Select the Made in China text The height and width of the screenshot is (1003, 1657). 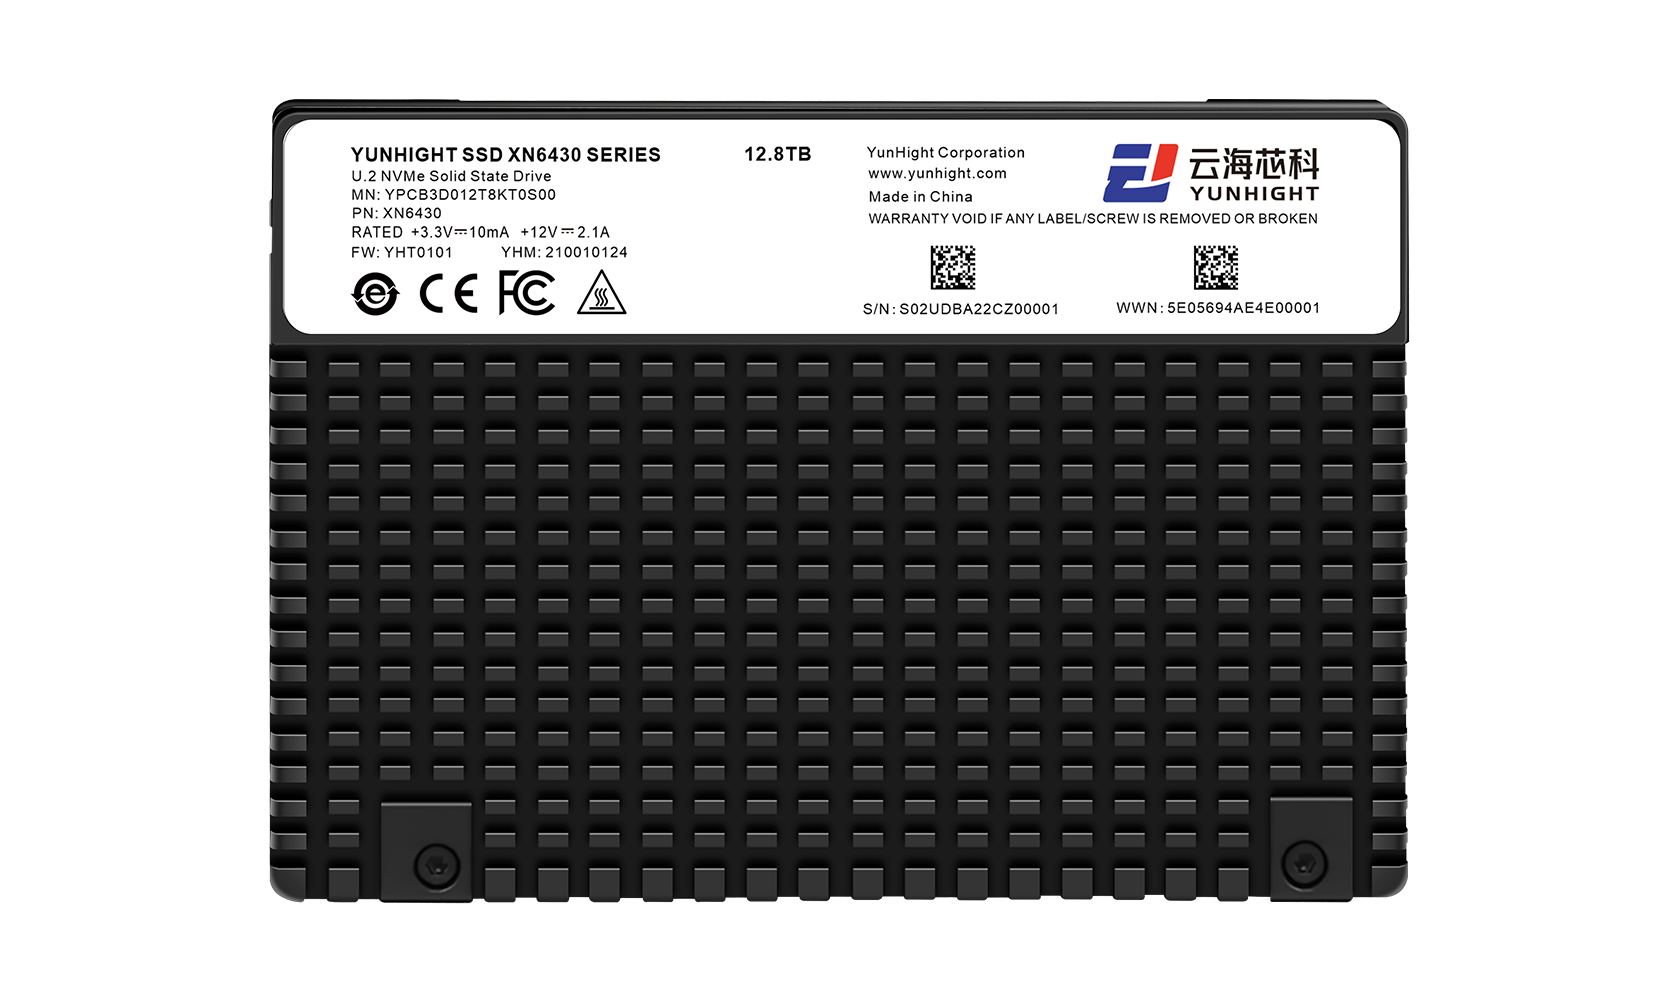[919, 197]
